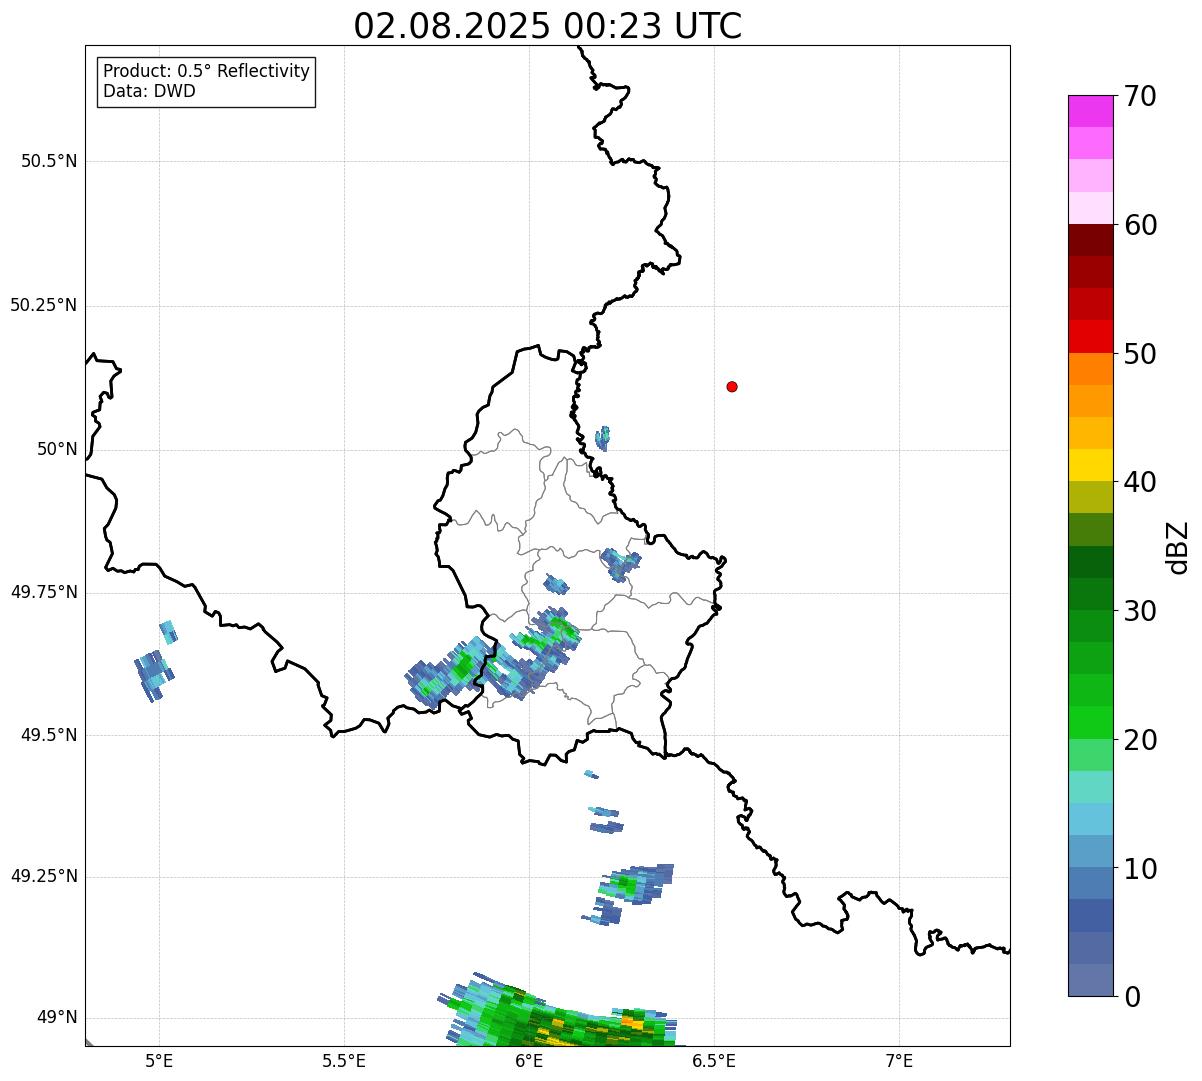Click the small radar echo near 50°N
Viewport: 1202px width, 1081px height.
[602, 438]
